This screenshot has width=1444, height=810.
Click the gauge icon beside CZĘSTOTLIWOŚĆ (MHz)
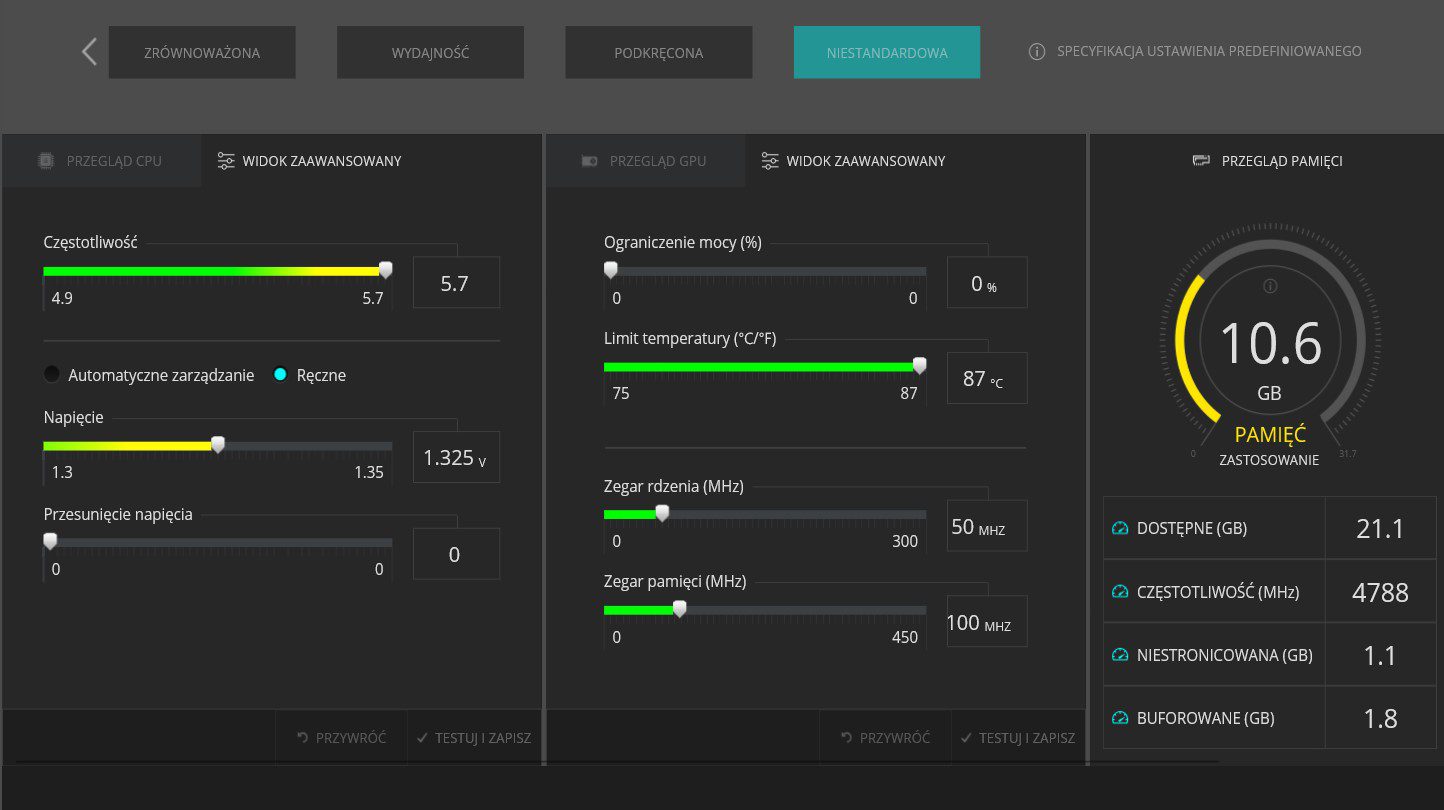(1120, 592)
